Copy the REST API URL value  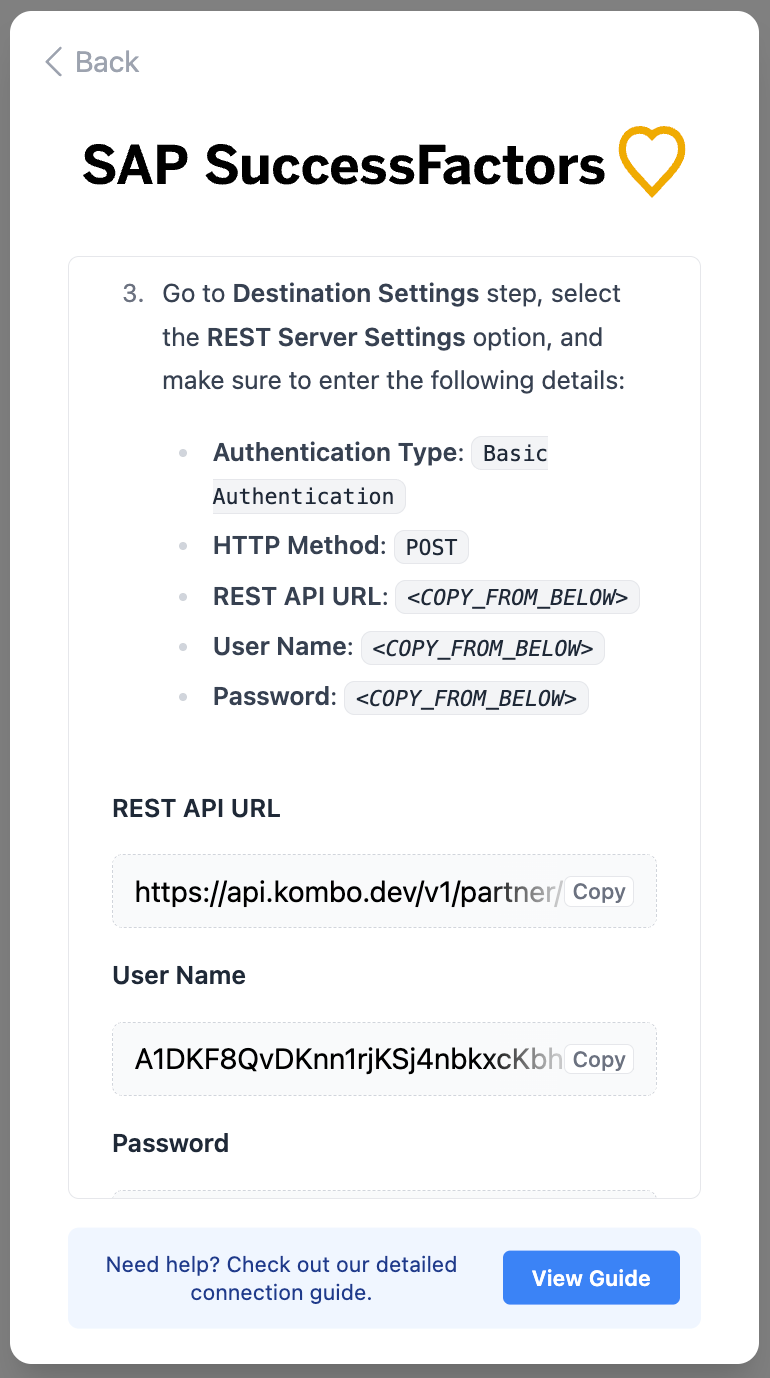coord(598,892)
